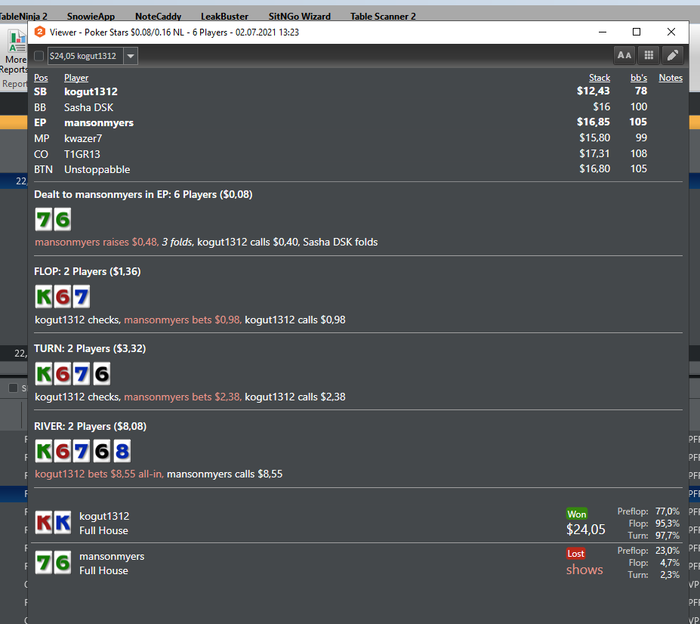Viewport: 700px width, 624px height.
Task: Click the blue 7 card on the flop
Action: point(81,296)
